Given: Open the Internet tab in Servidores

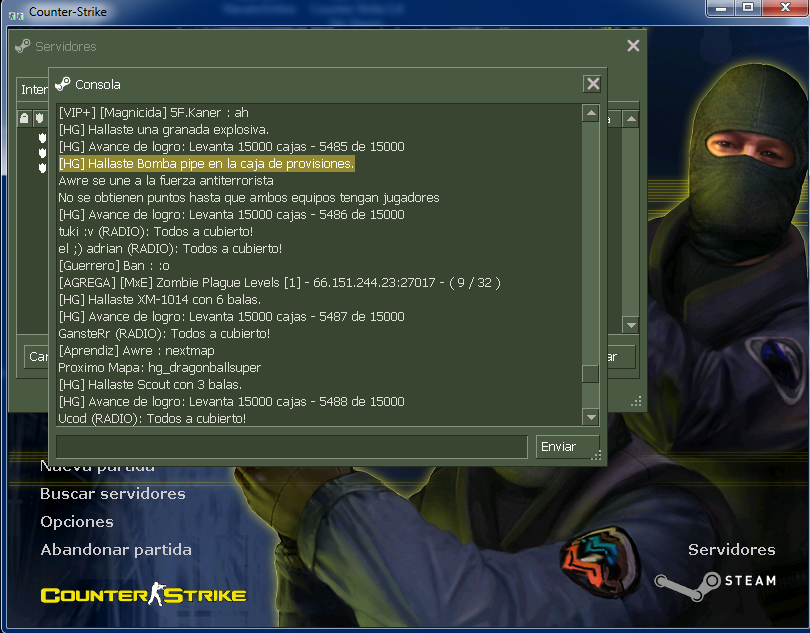Looking at the screenshot, I should [33, 89].
